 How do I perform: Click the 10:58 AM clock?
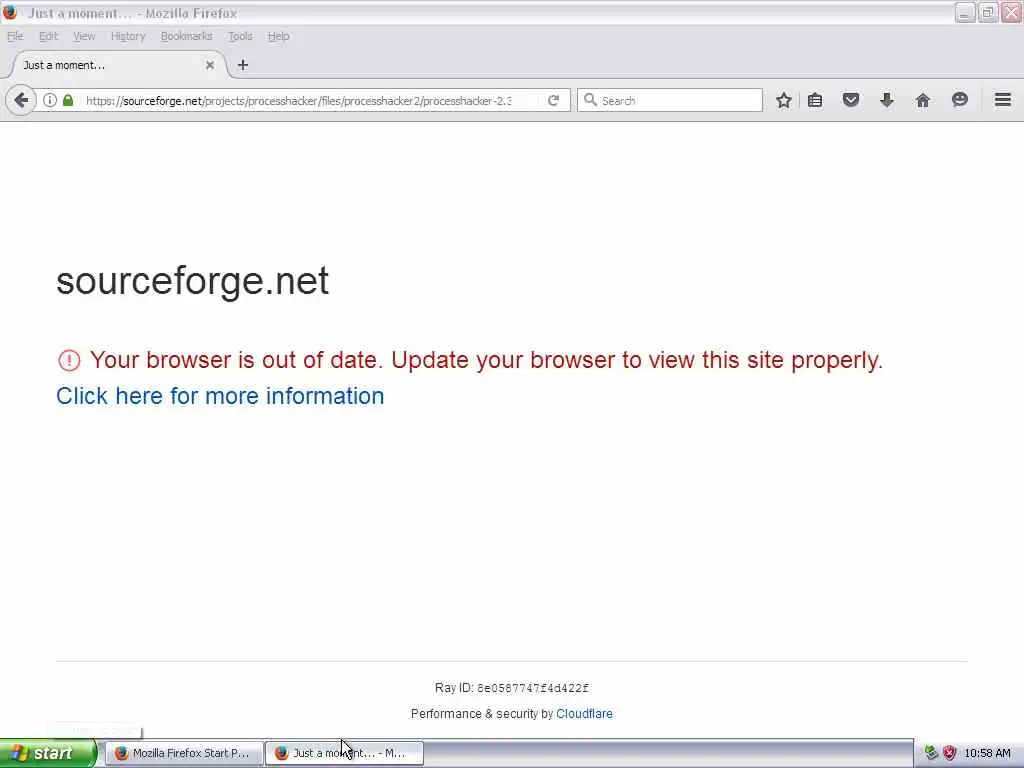point(987,754)
